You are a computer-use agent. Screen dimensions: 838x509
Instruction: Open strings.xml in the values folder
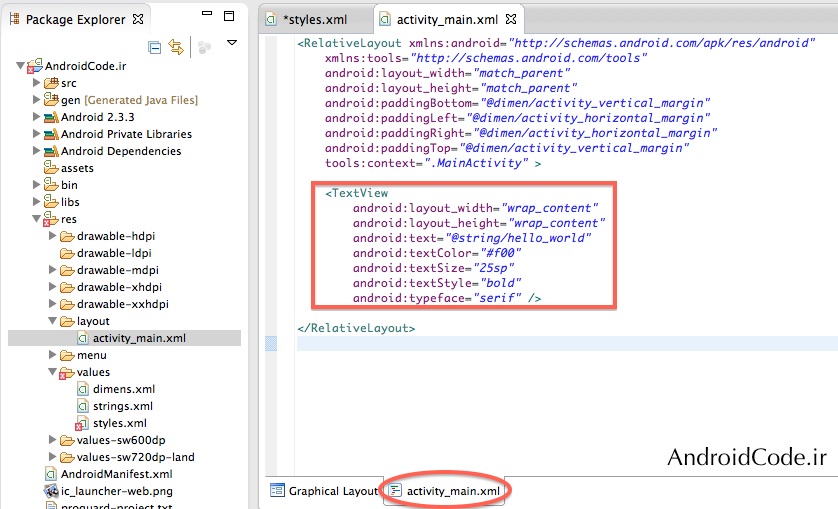122,406
